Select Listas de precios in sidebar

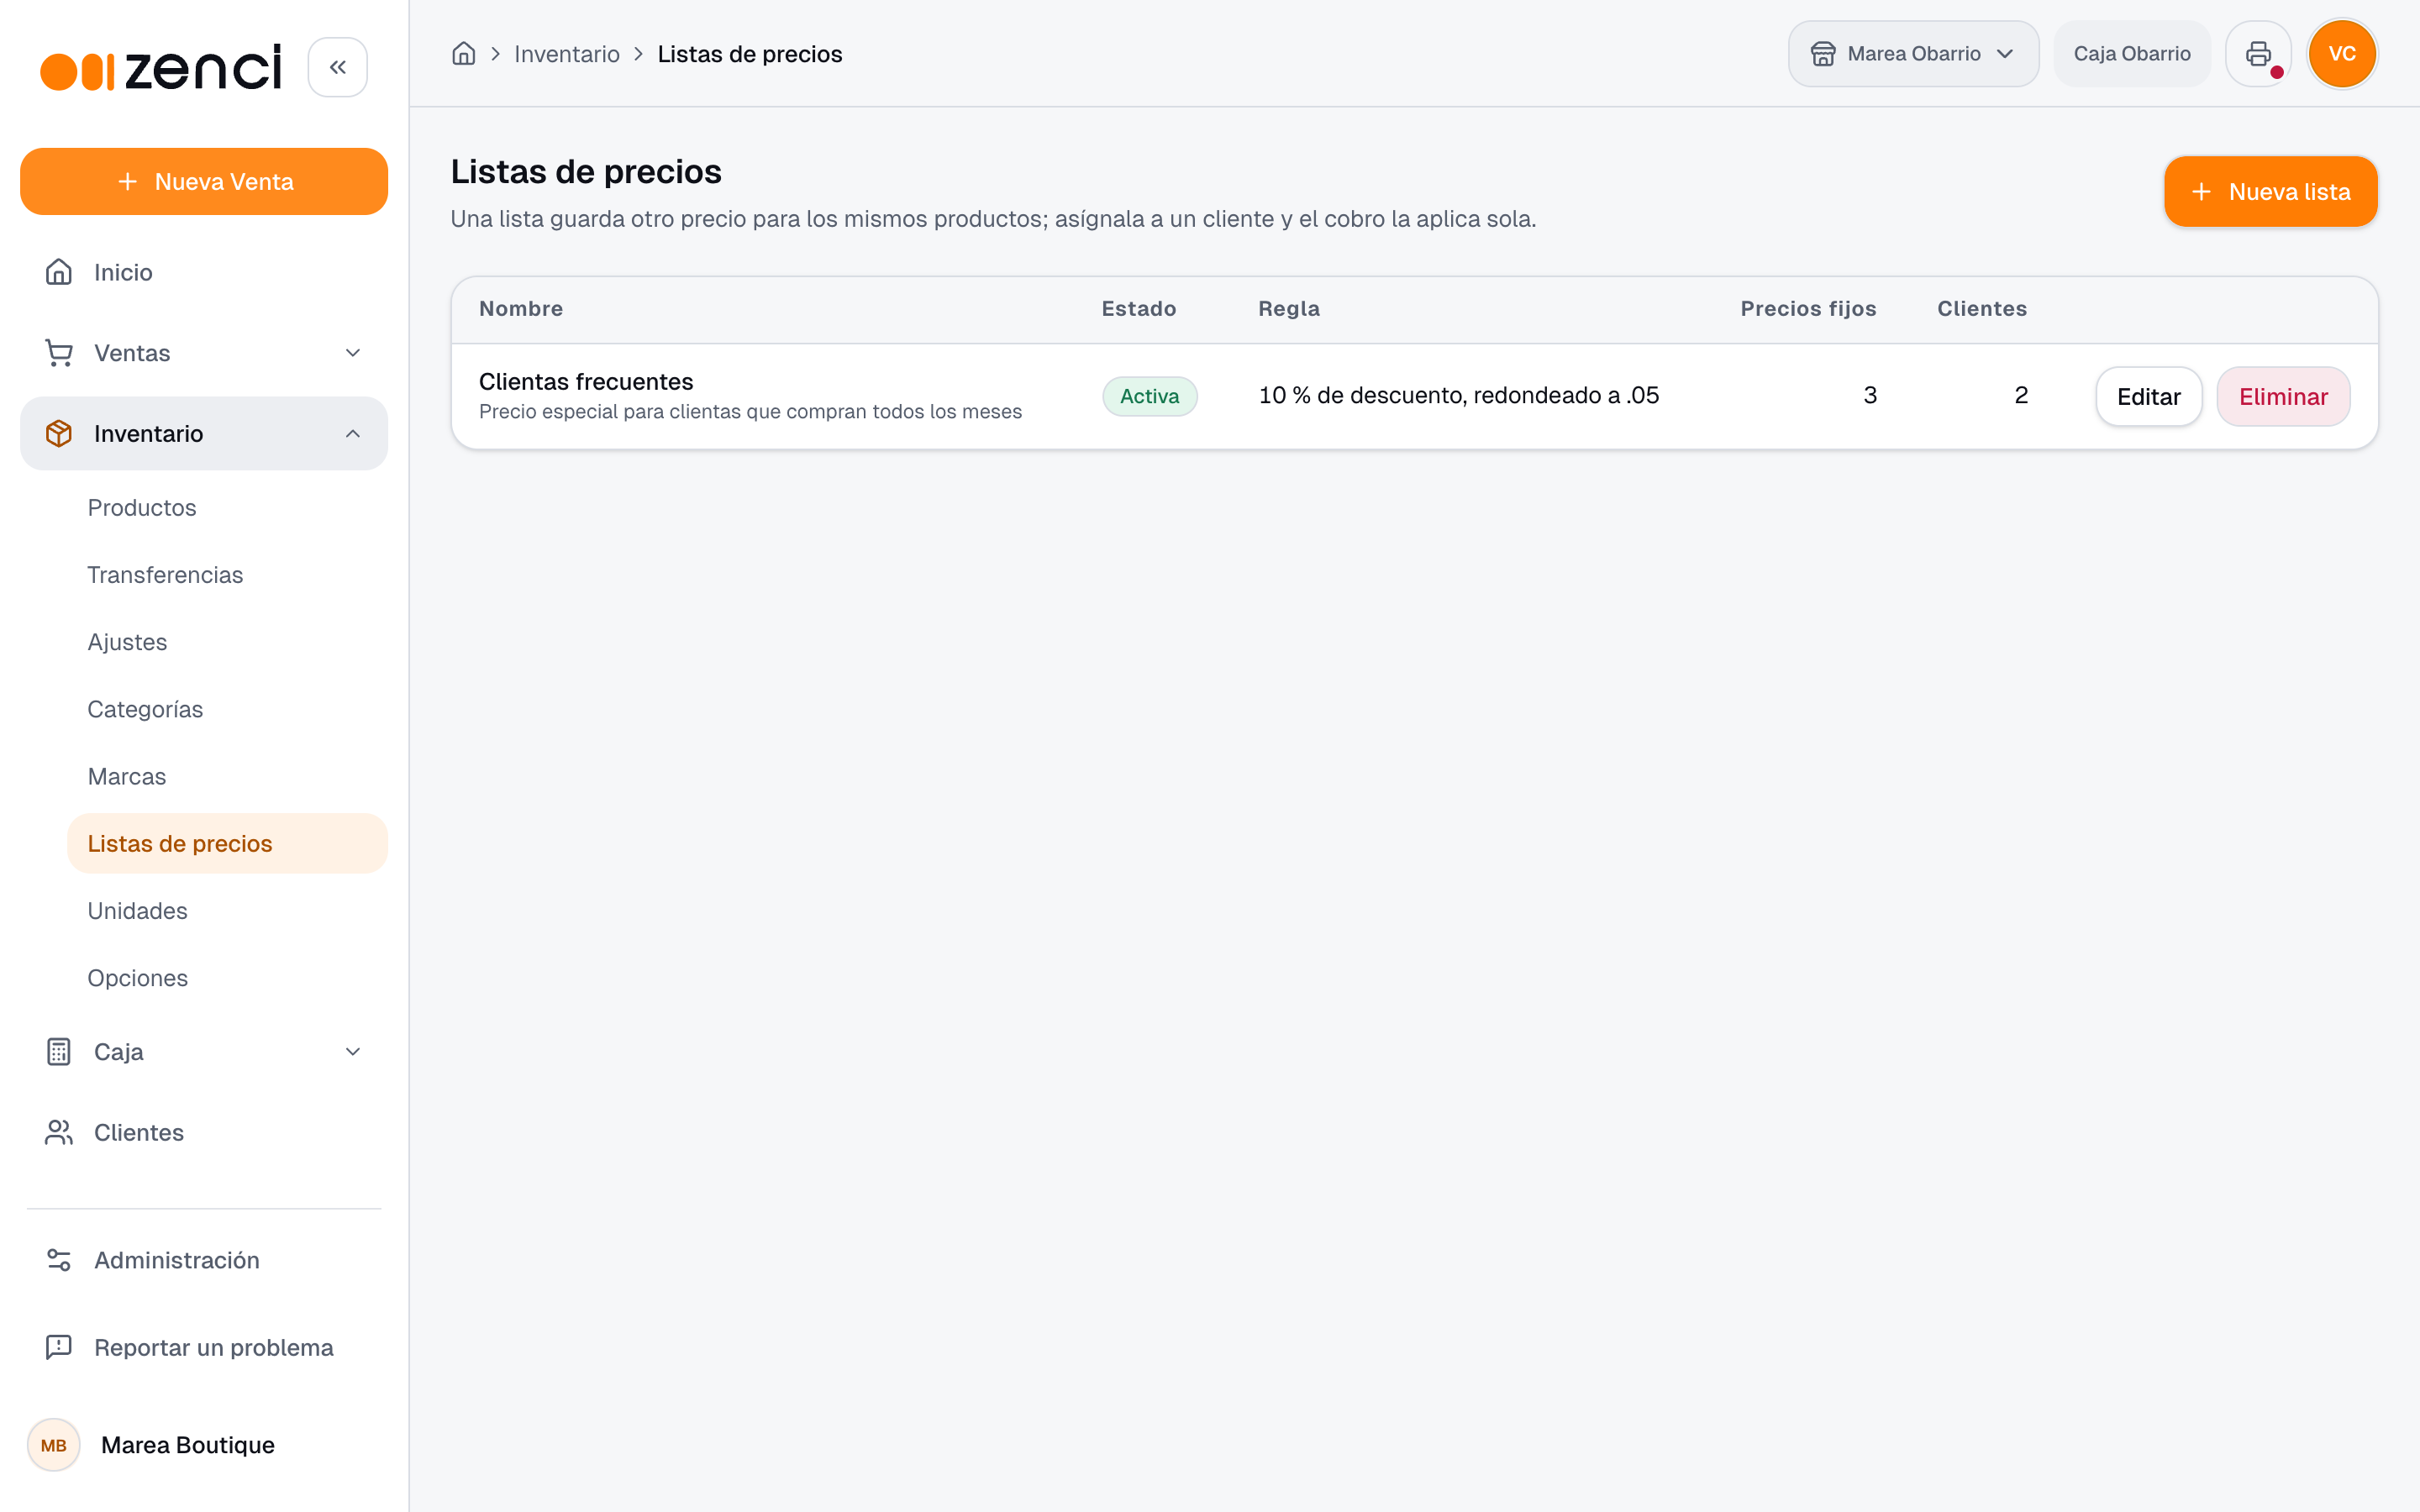pyautogui.click(x=227, y=843)
